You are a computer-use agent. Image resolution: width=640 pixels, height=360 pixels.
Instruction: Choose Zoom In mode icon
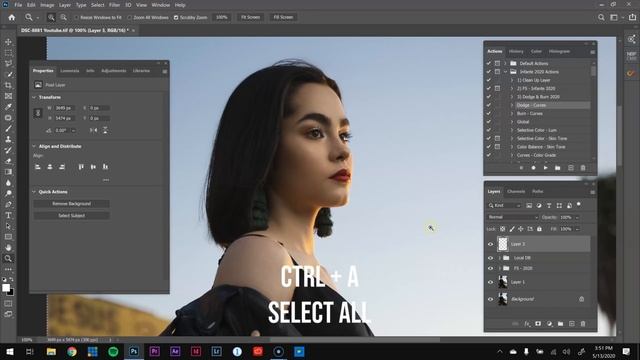(51, 18)
